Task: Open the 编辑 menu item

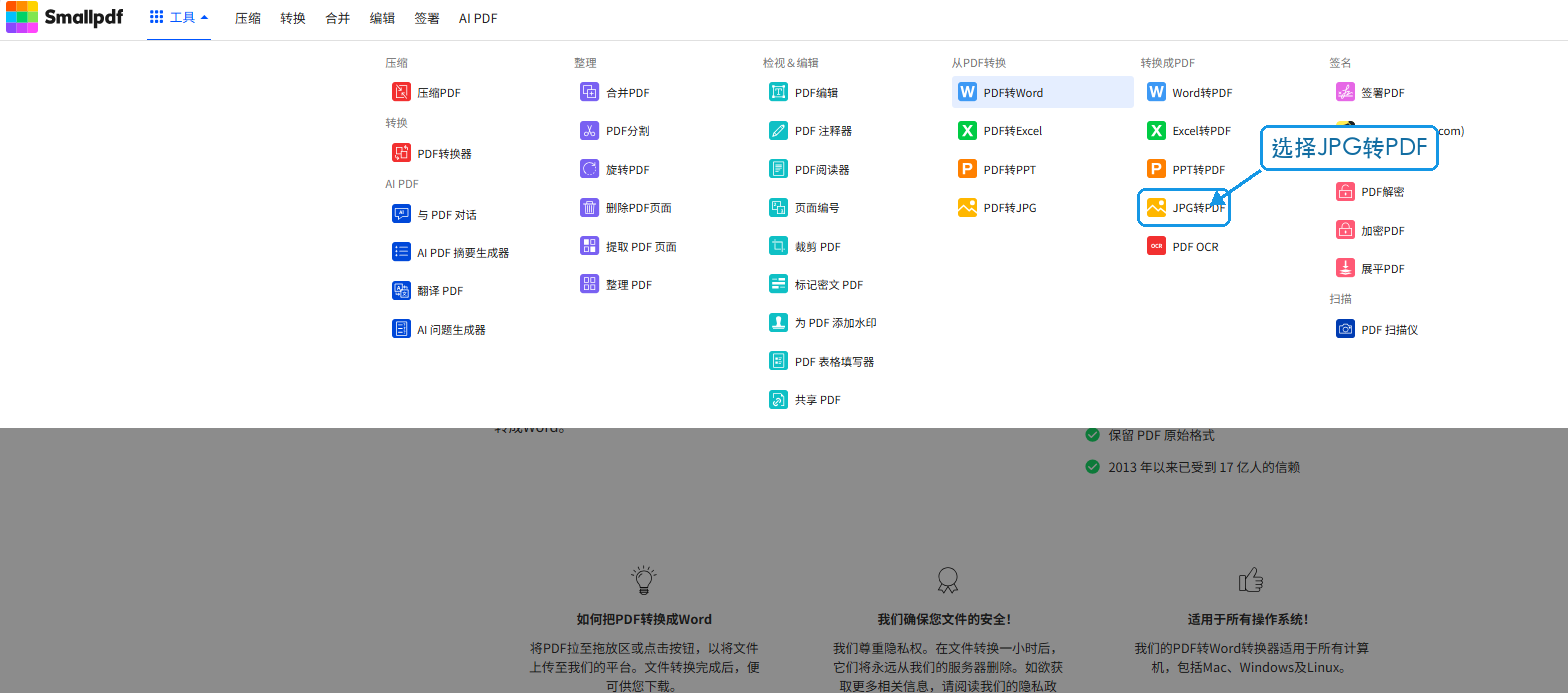Action: 382,18
